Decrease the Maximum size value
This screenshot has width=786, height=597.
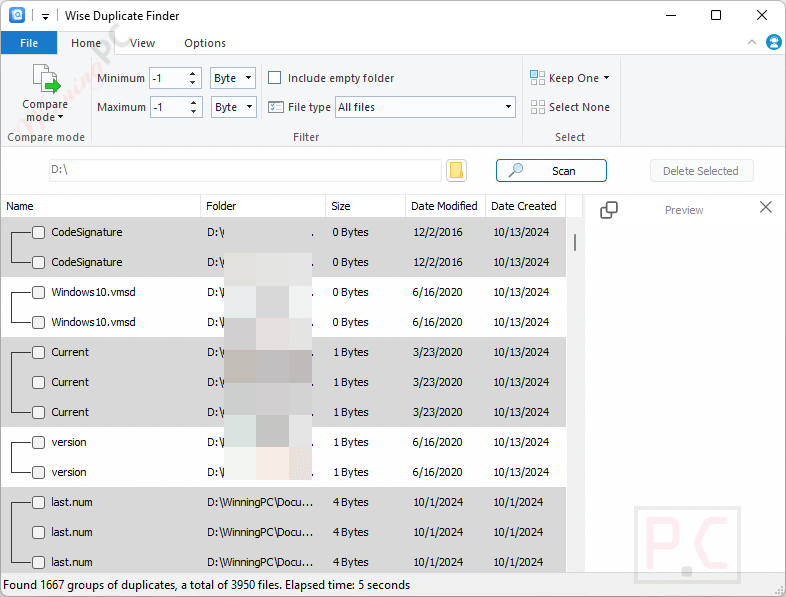tap(193, 111)
